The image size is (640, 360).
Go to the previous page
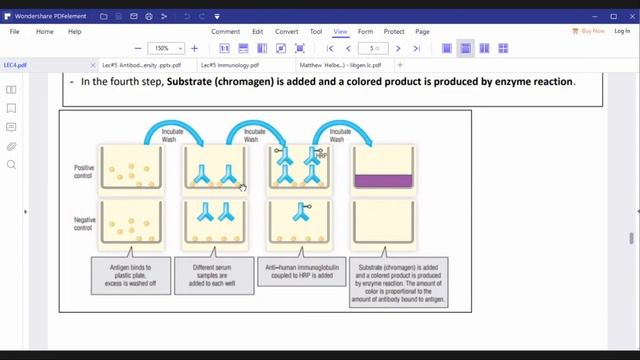348,49
